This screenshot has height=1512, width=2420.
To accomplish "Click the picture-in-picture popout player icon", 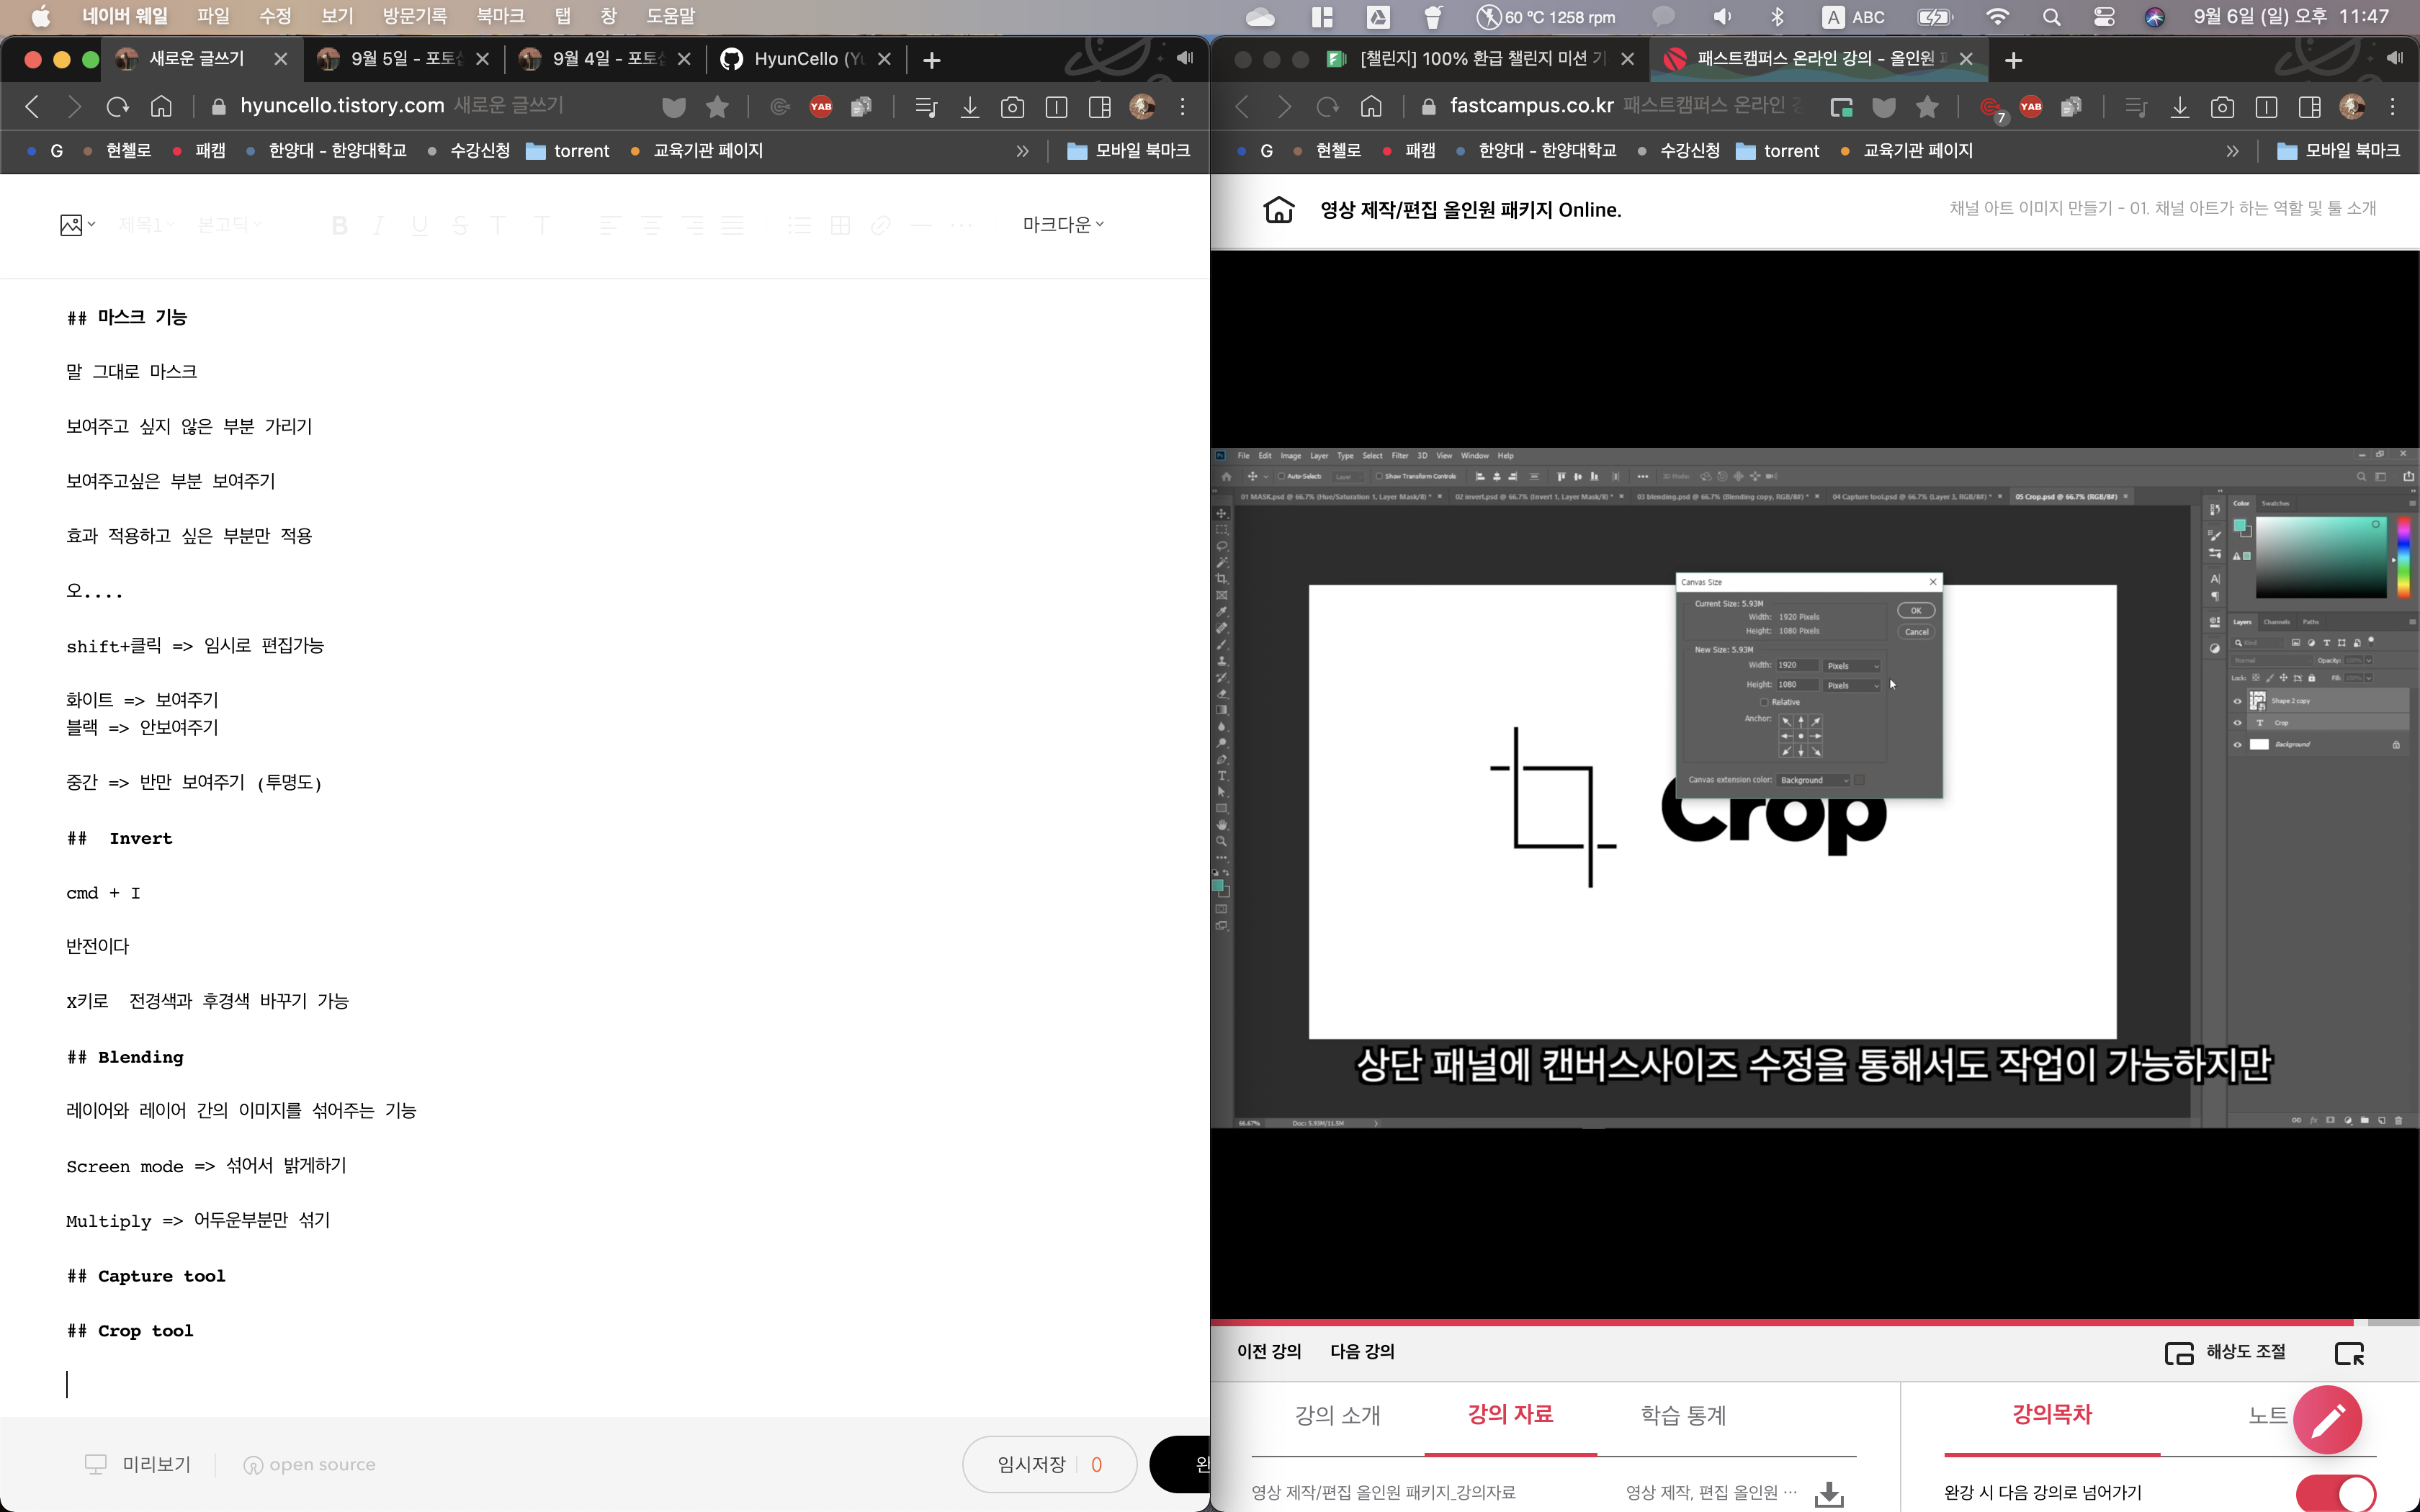I will [2349, 1353].
